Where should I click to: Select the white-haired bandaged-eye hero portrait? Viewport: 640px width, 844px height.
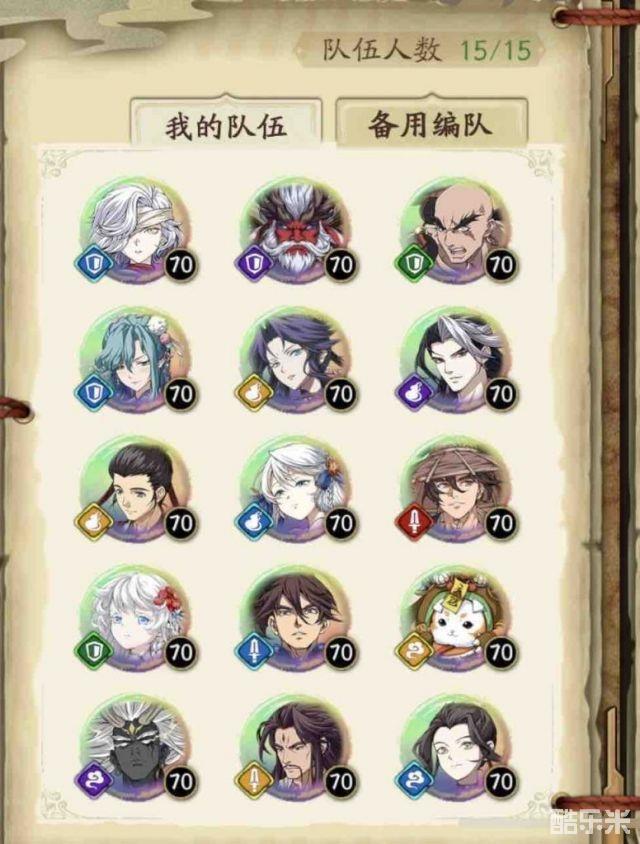[137, 231]
